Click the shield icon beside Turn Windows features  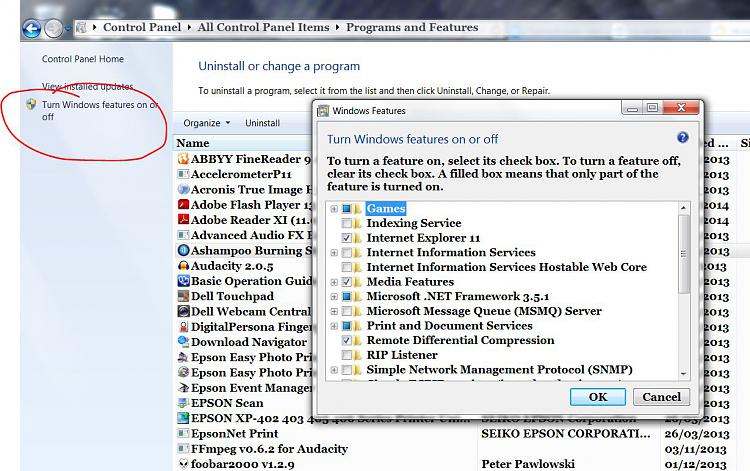[x=32, y=104]
